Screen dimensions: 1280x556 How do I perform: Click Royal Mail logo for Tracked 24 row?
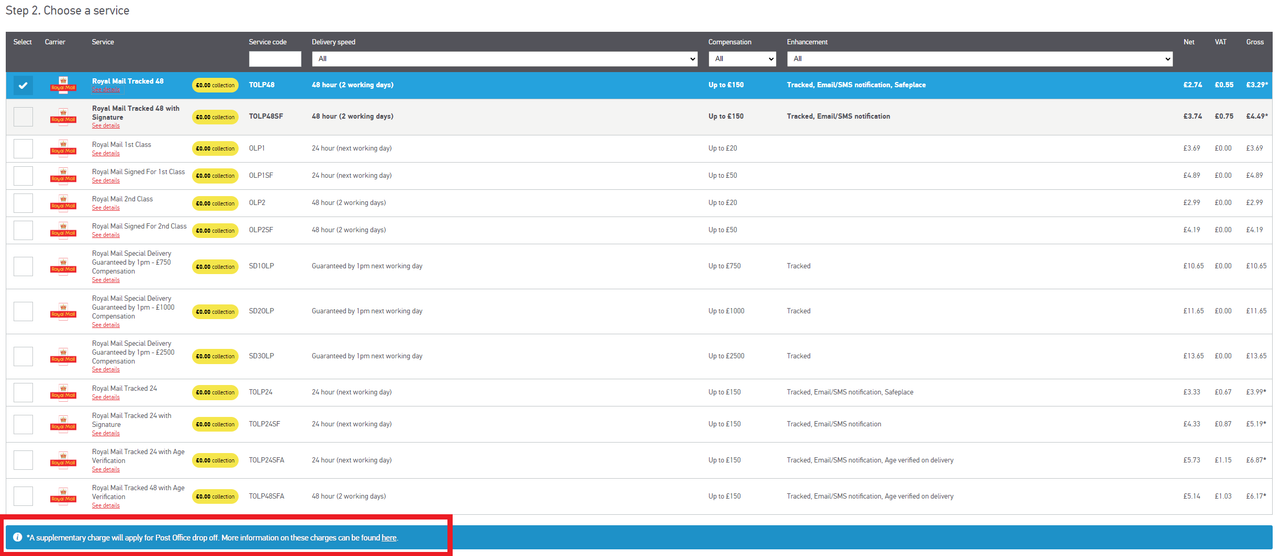[63, 392]
